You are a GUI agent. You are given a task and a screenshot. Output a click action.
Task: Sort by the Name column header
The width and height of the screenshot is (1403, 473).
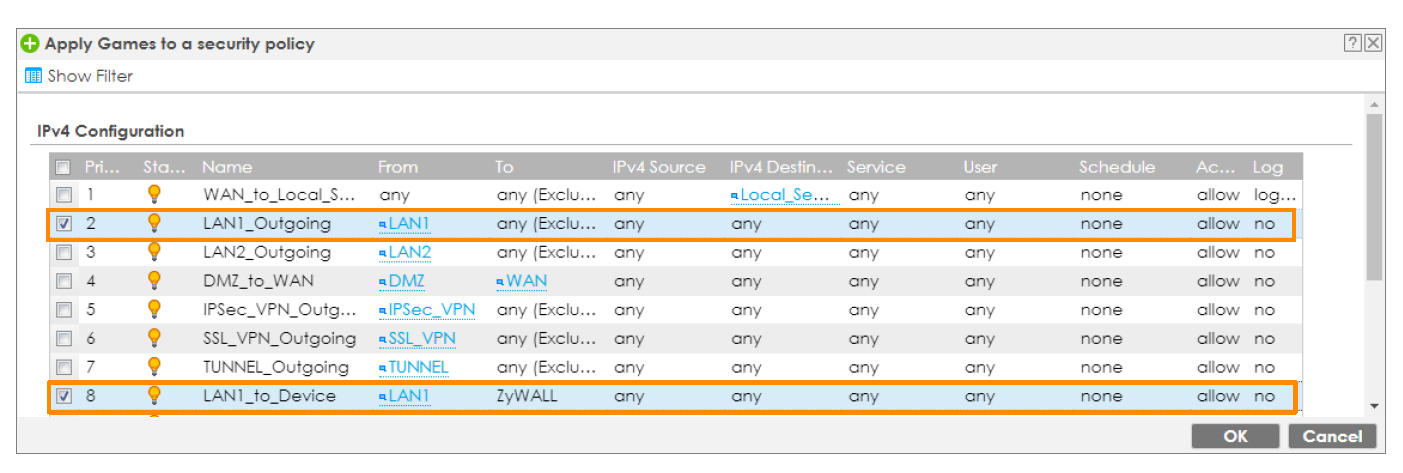(x=227, y=167)
